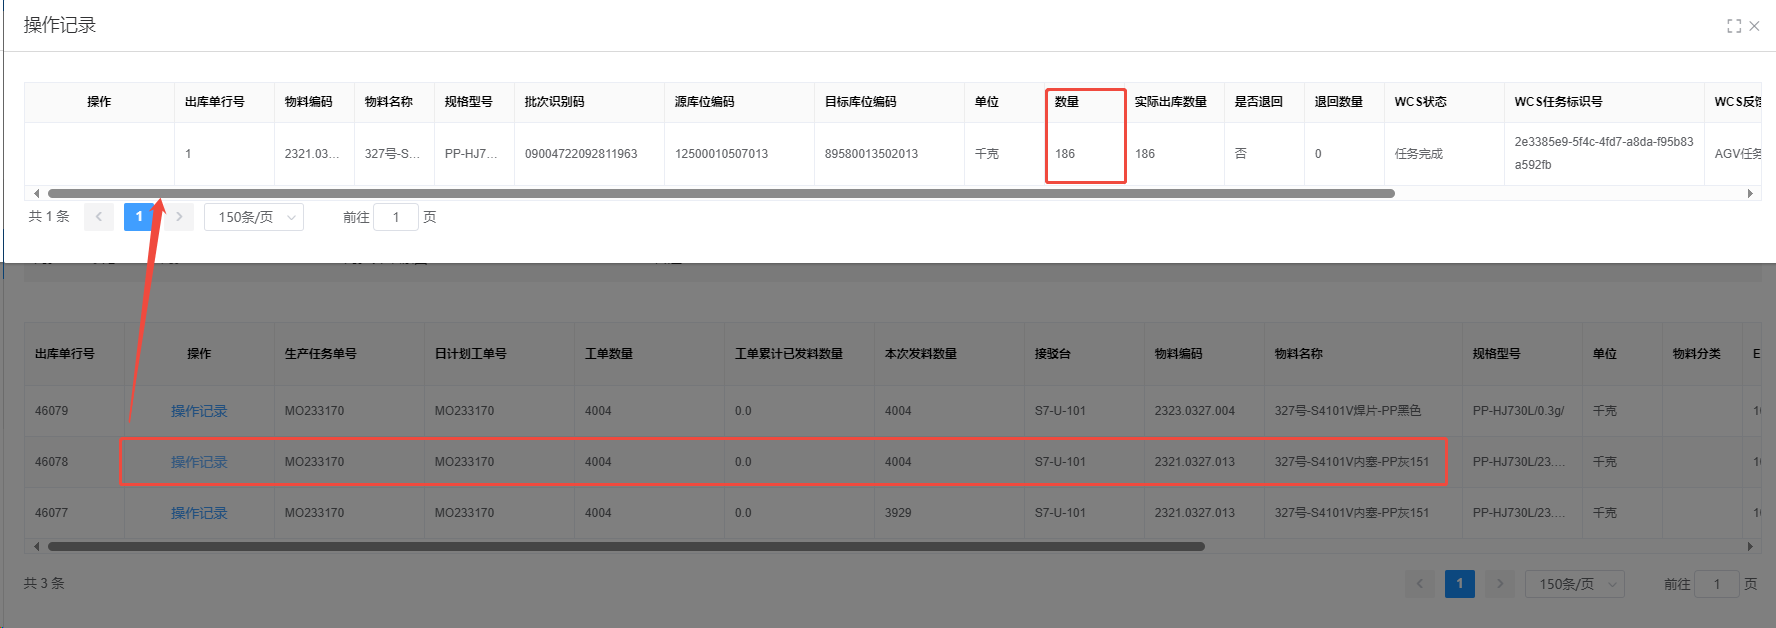Click left scroll arrow of dialog table
The height and width of the screenshot is (628, 1776).
click(37, 194)
